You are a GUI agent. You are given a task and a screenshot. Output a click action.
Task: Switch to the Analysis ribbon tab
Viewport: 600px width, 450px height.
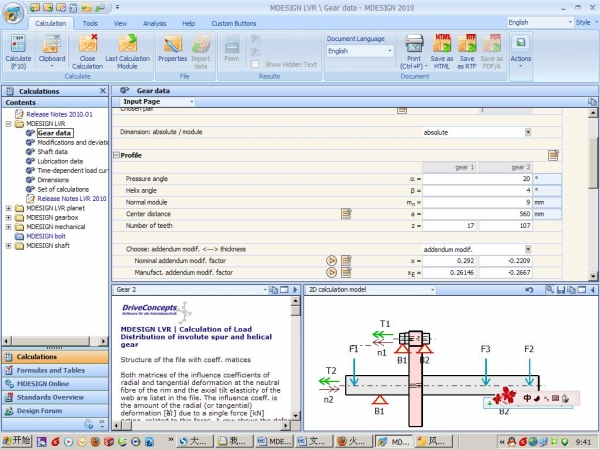click(x=155, y=23)
